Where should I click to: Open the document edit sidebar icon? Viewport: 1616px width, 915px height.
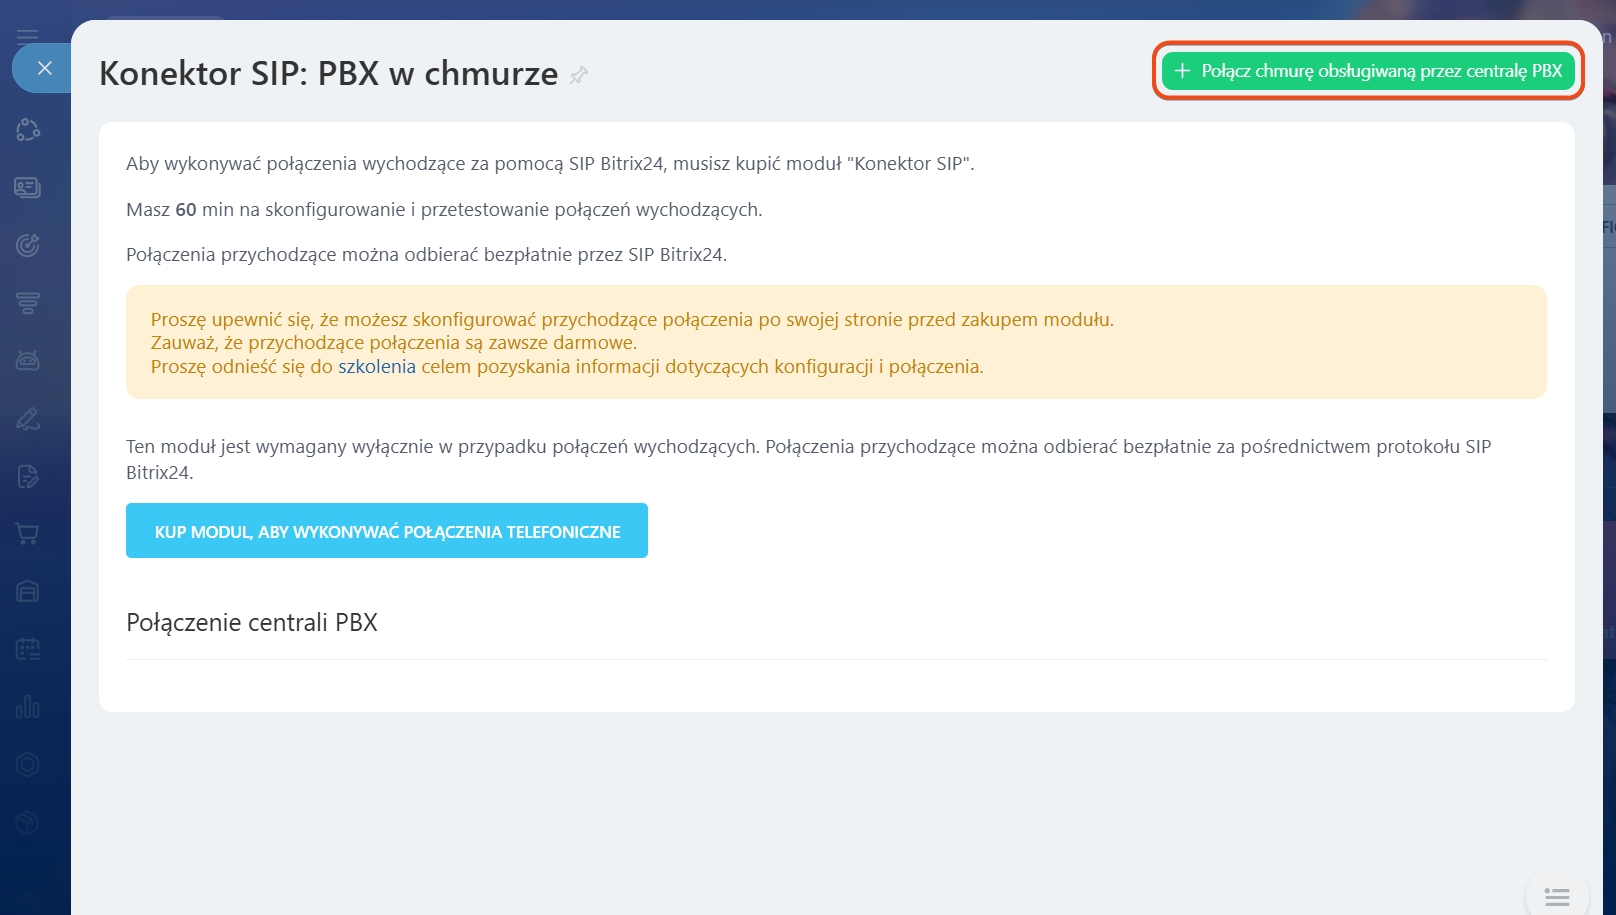point(28,476)
